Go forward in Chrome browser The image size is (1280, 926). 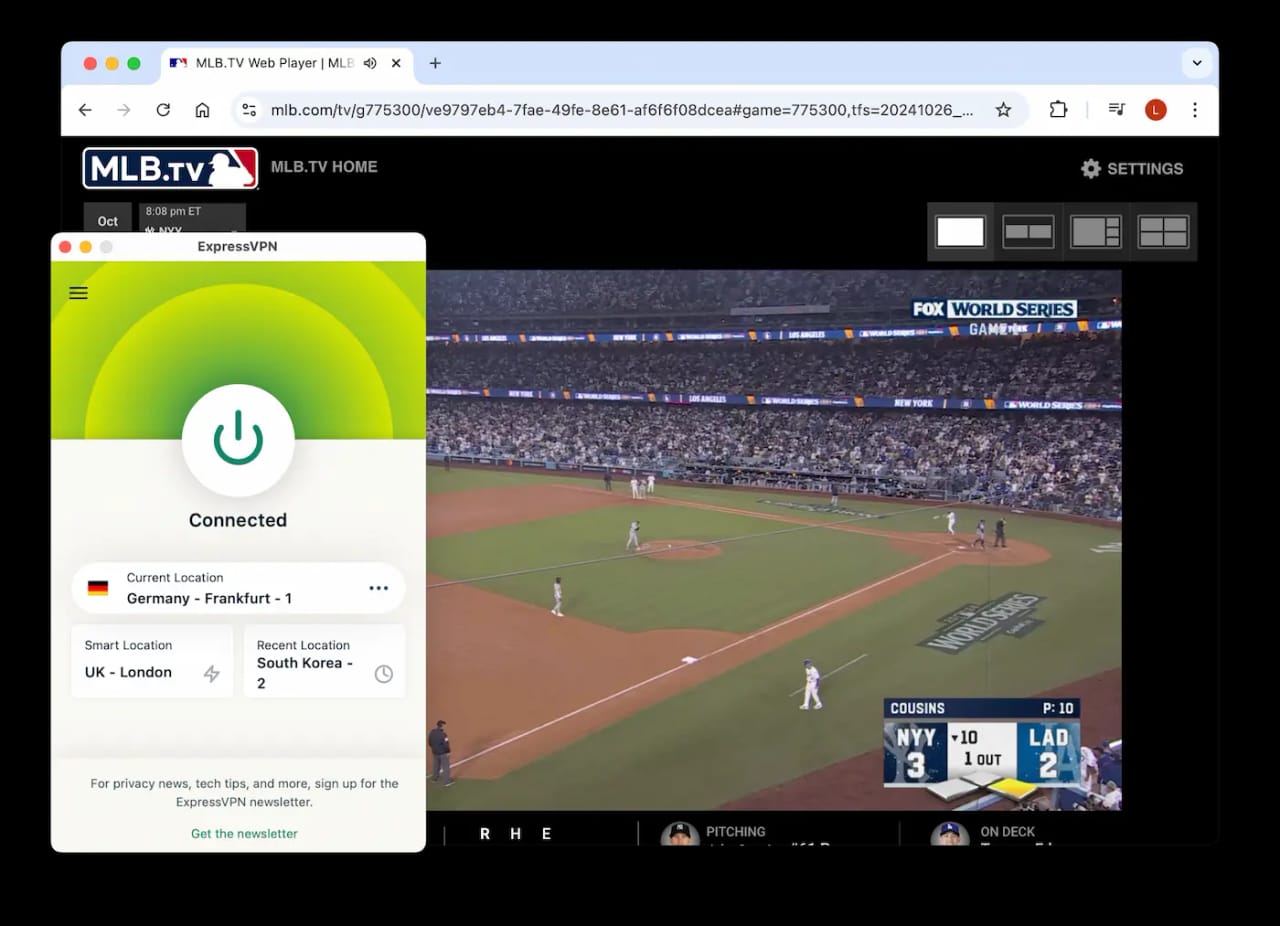pyautogui.click(x=124, y=110)
